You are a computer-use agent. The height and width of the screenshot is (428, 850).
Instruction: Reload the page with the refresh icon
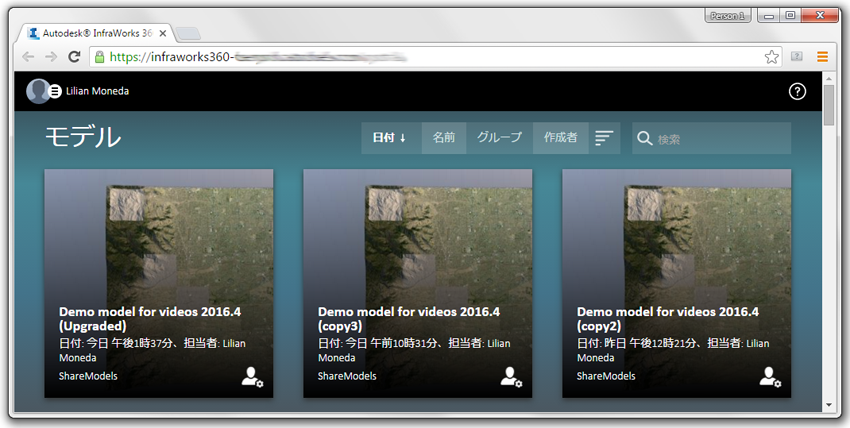tap(74, 57)
